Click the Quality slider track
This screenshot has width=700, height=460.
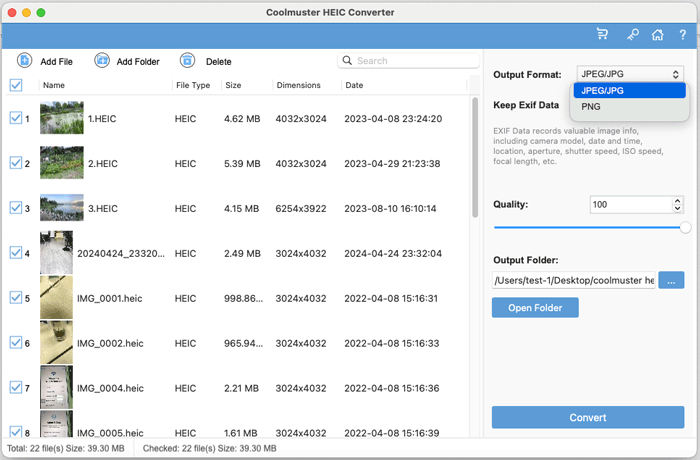(587, 228)
